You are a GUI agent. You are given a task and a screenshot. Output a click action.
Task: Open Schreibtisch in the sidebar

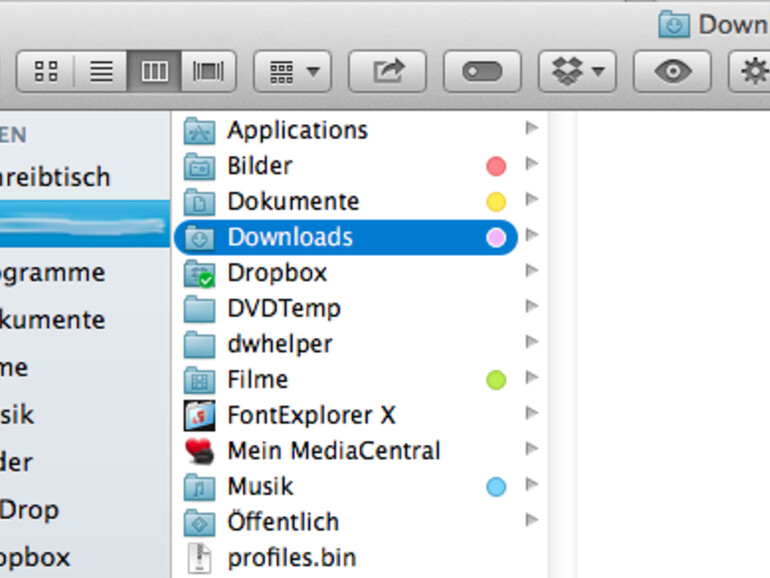tap(55, 177)
